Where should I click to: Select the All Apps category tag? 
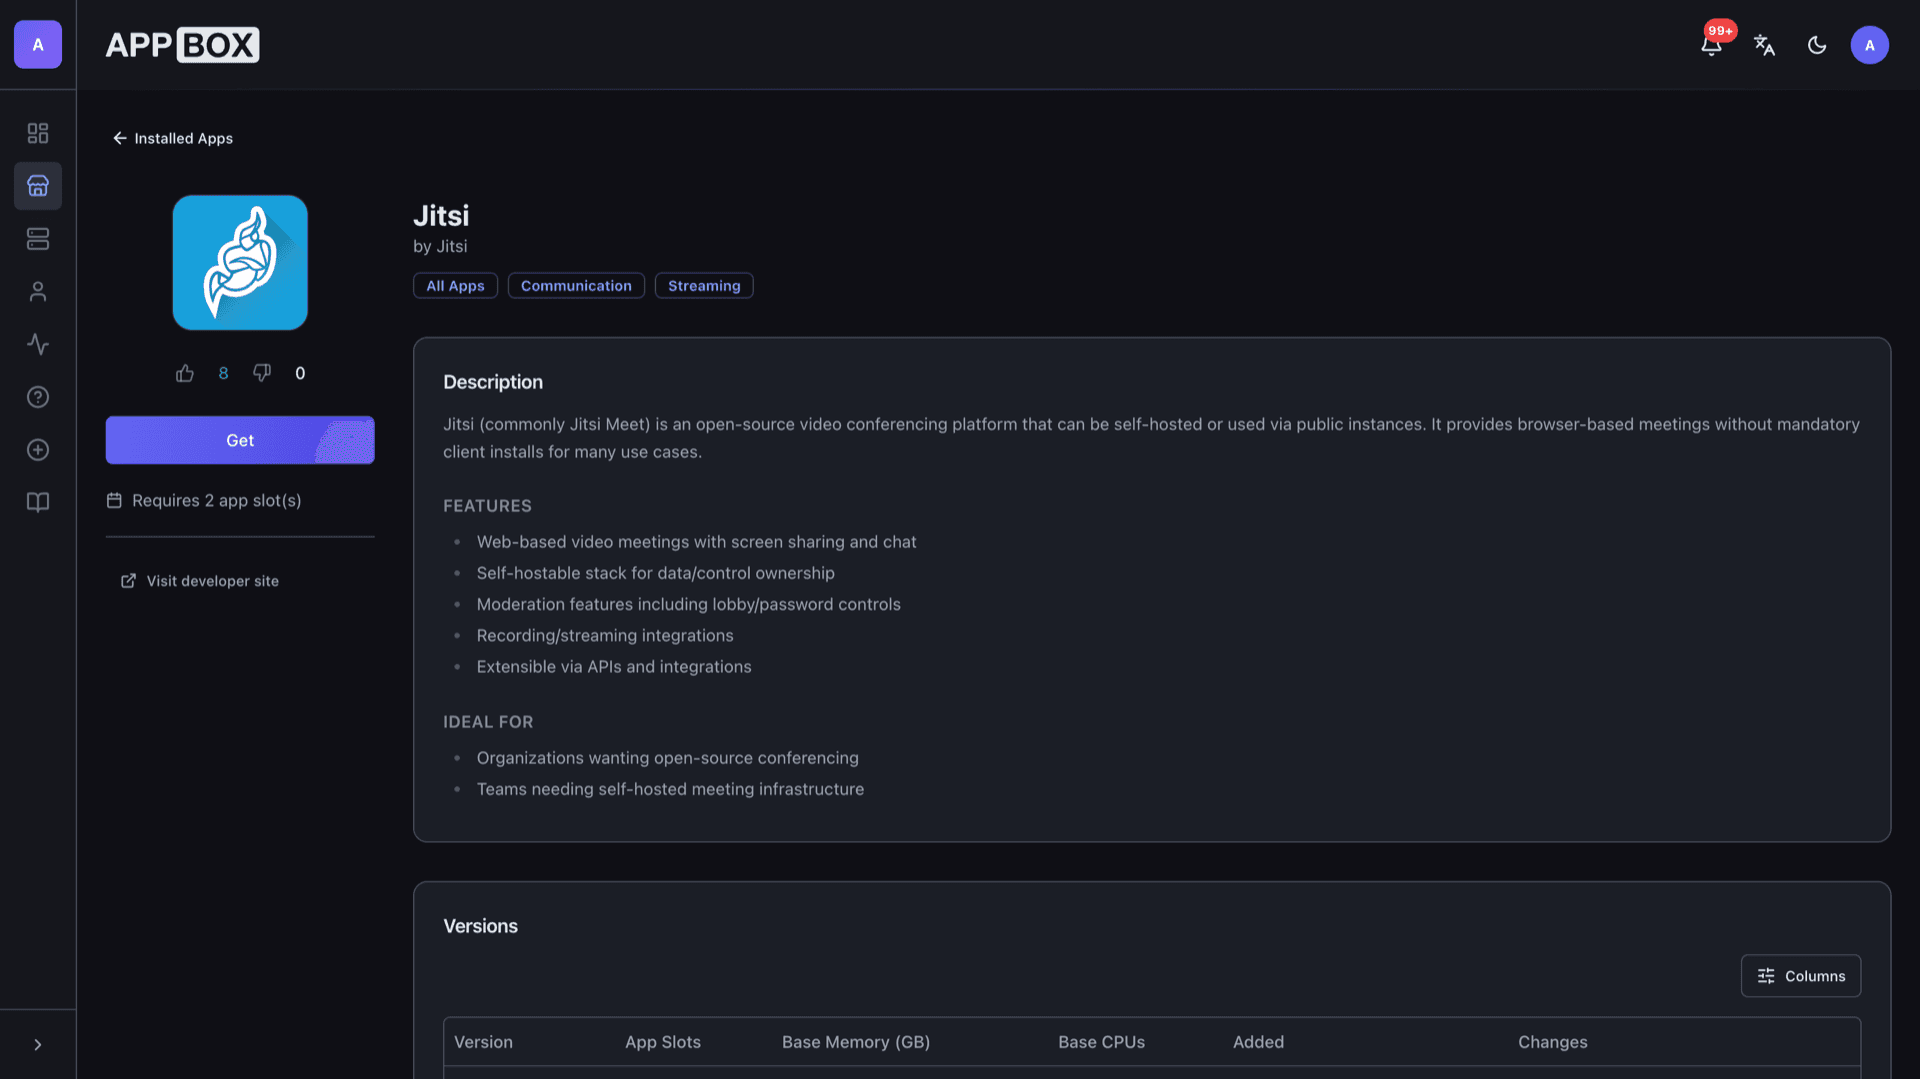click(x=455, y=286)
